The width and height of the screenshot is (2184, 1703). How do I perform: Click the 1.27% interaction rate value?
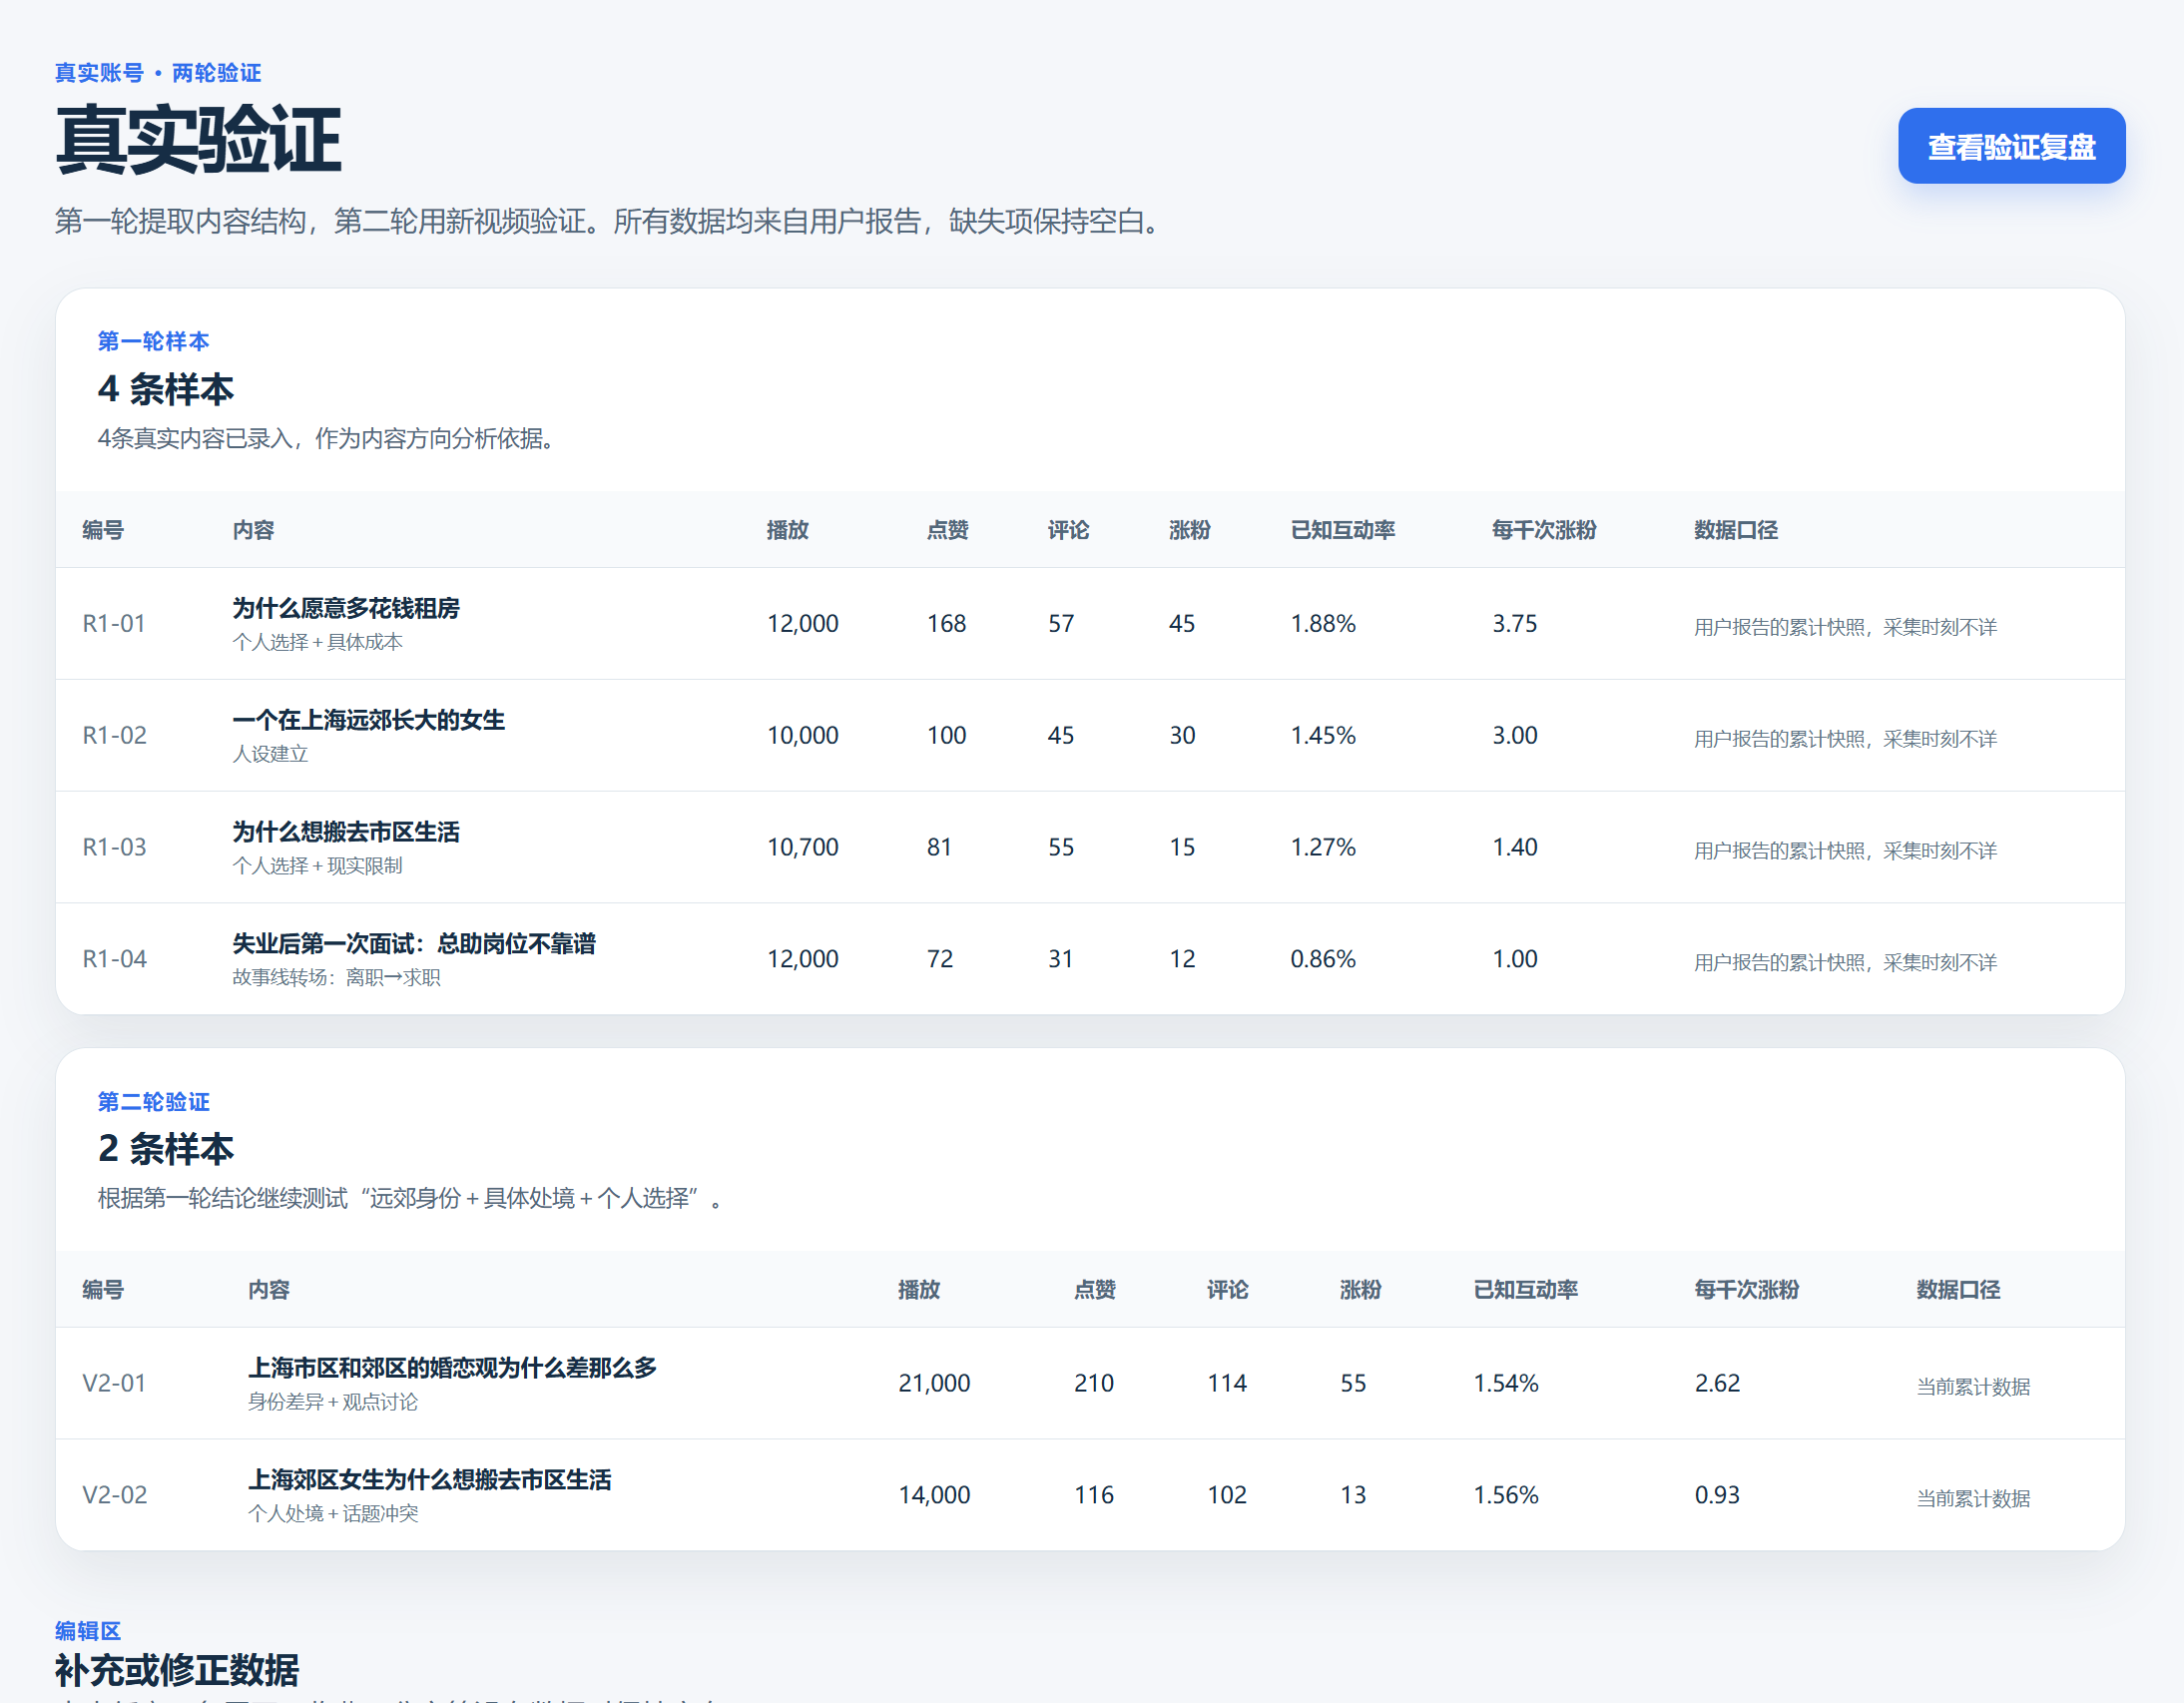coord(1323,848)
